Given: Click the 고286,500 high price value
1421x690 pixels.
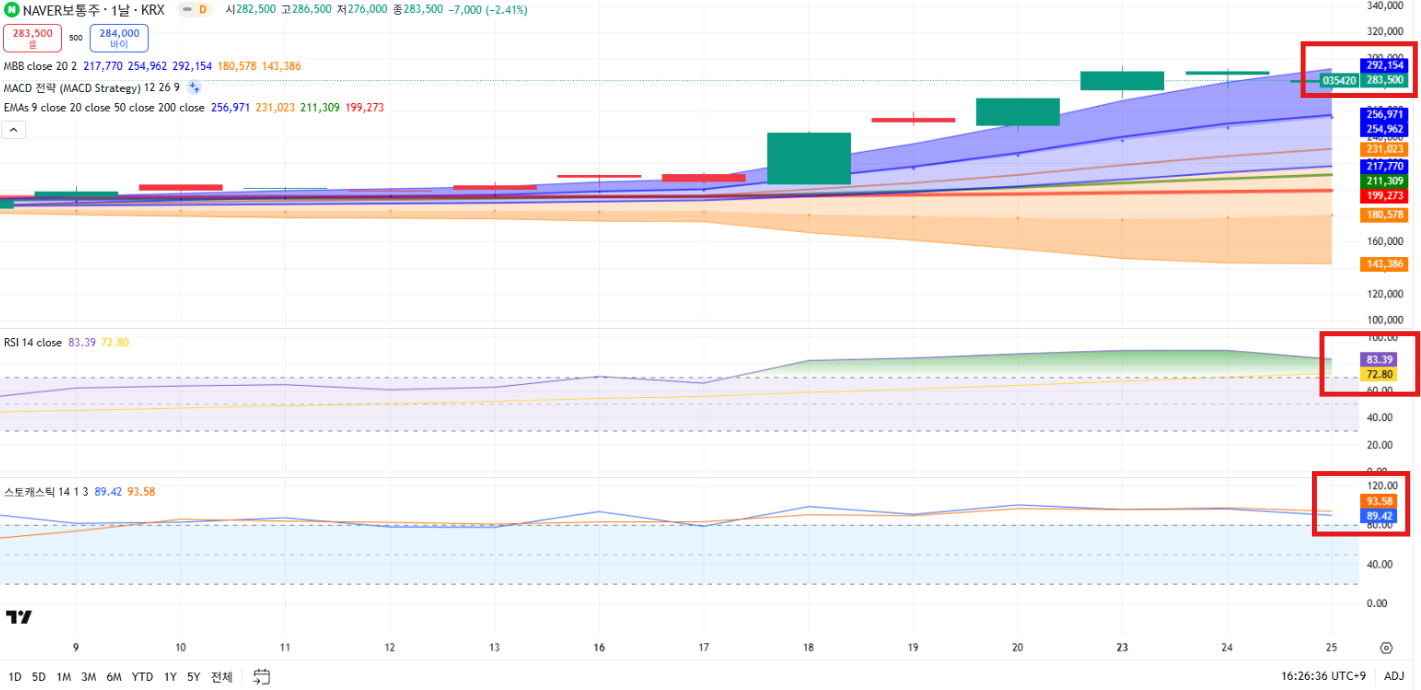Looking at the screenshot, I should (x=305, y=10).
